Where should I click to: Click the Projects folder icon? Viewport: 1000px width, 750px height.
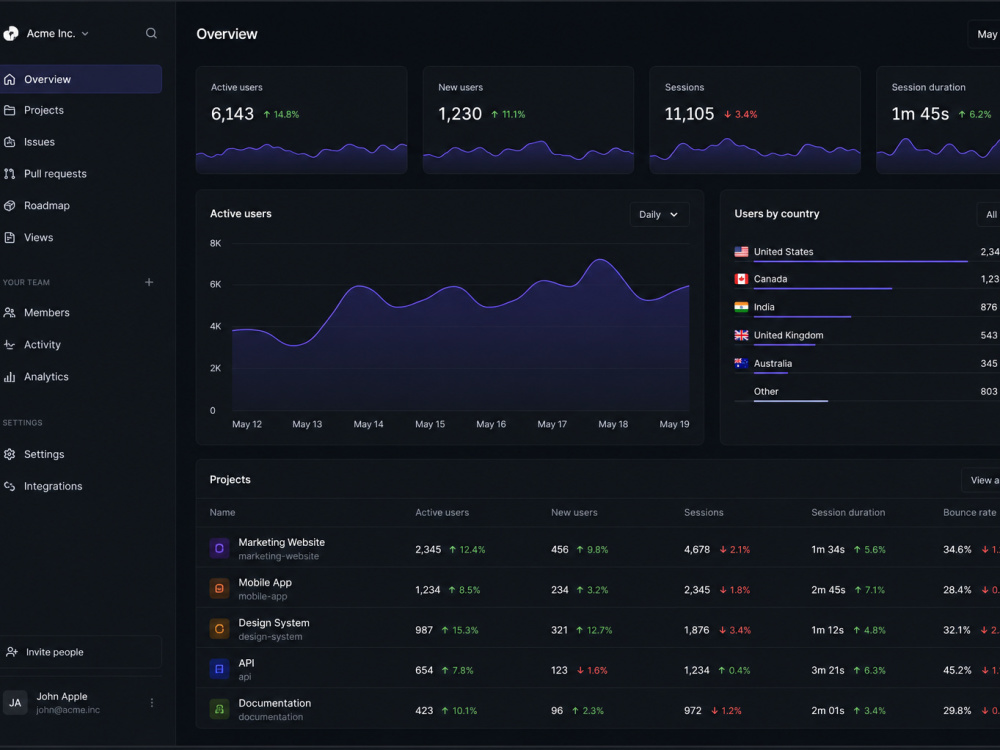click(x=10, y=110)
